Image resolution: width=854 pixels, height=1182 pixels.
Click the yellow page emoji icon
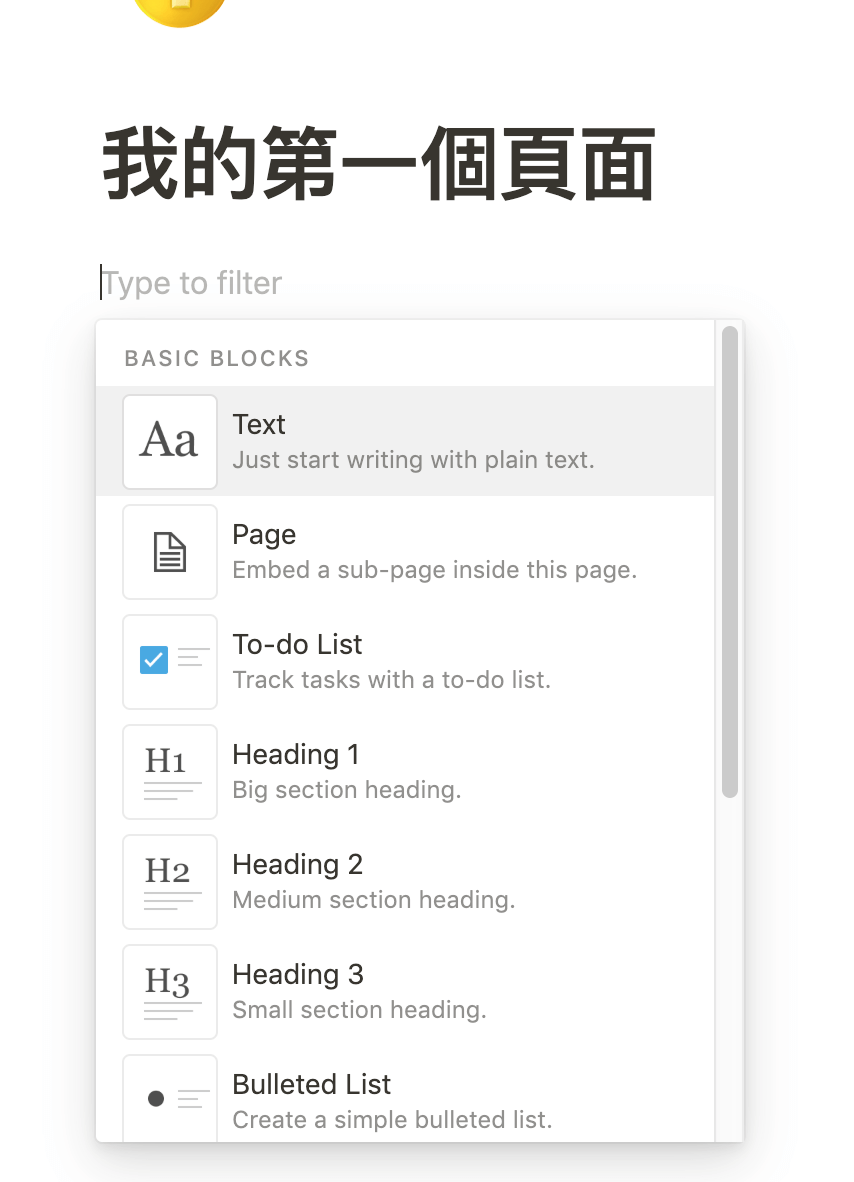click(x=180, y=10)
